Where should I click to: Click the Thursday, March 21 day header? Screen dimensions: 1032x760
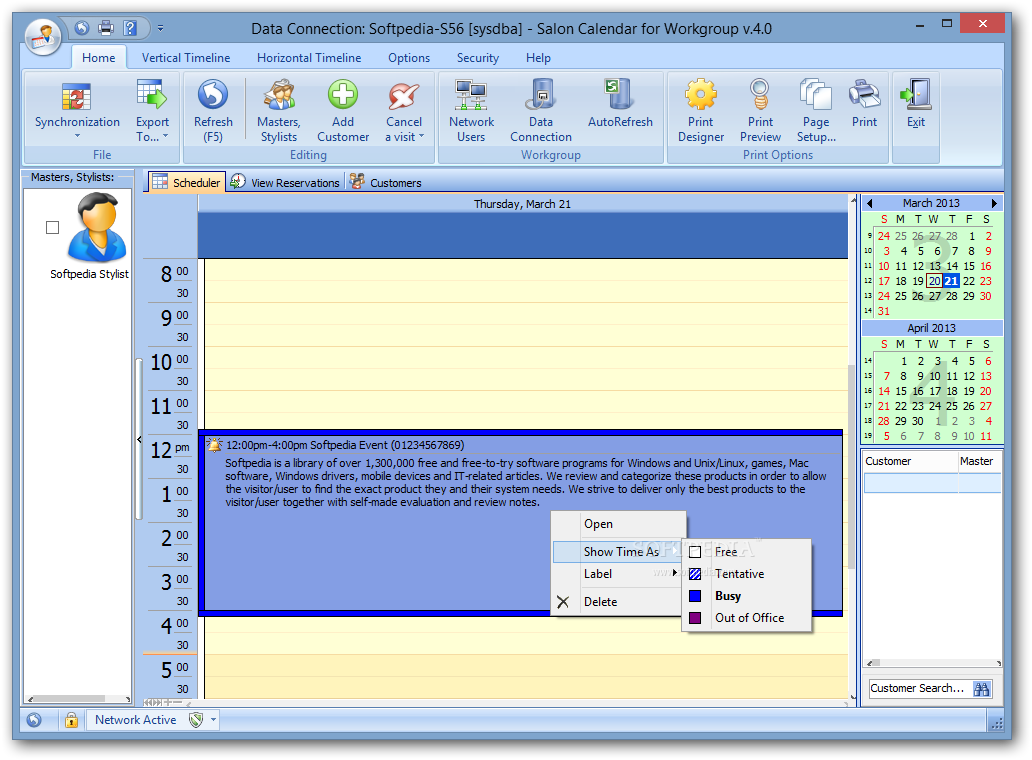point(523,204)
